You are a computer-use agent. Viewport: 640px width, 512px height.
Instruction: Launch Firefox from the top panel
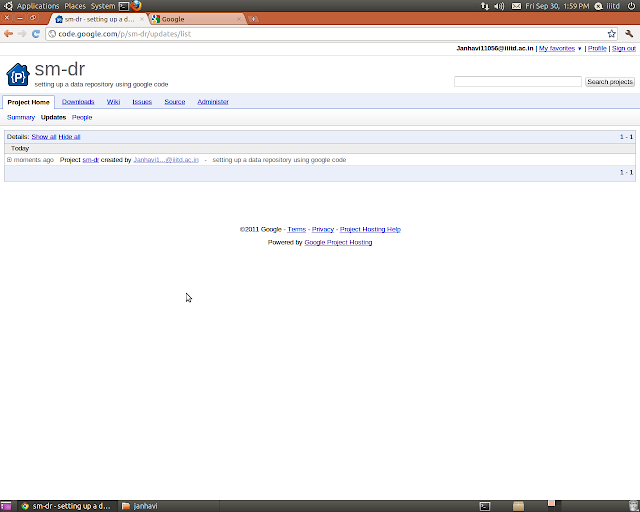click(x=136, y=6)
